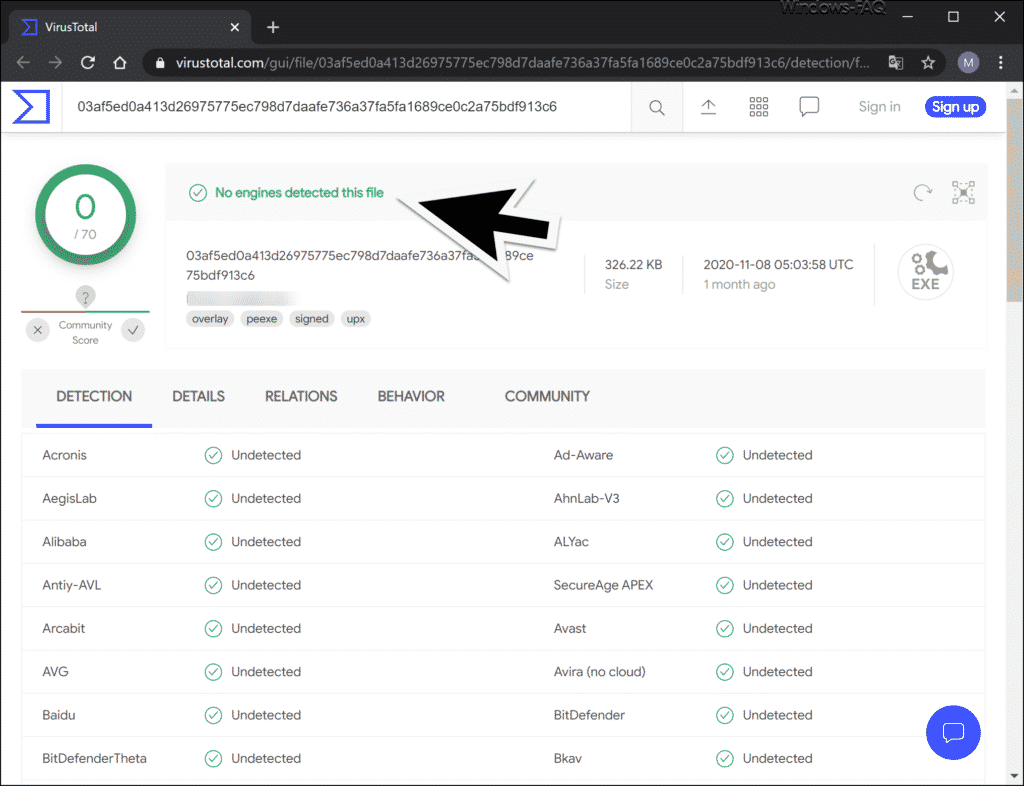Click the AegisLab engine name

[x=69, y=499]
